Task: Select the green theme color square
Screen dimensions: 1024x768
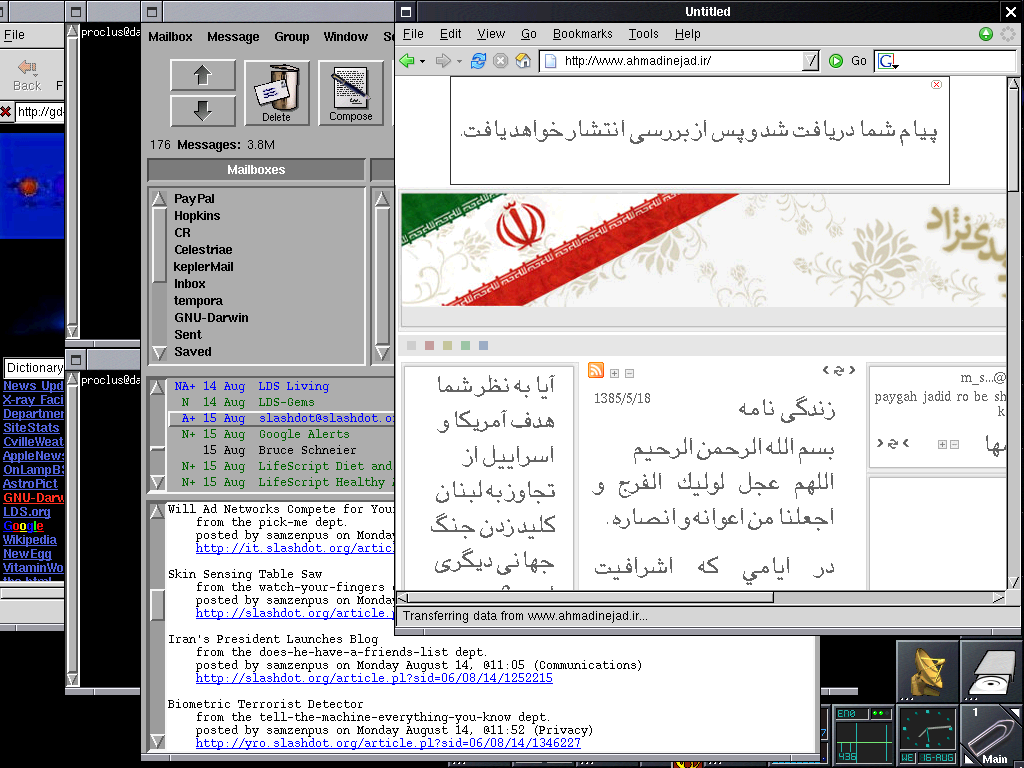Action: click(465, 345)
